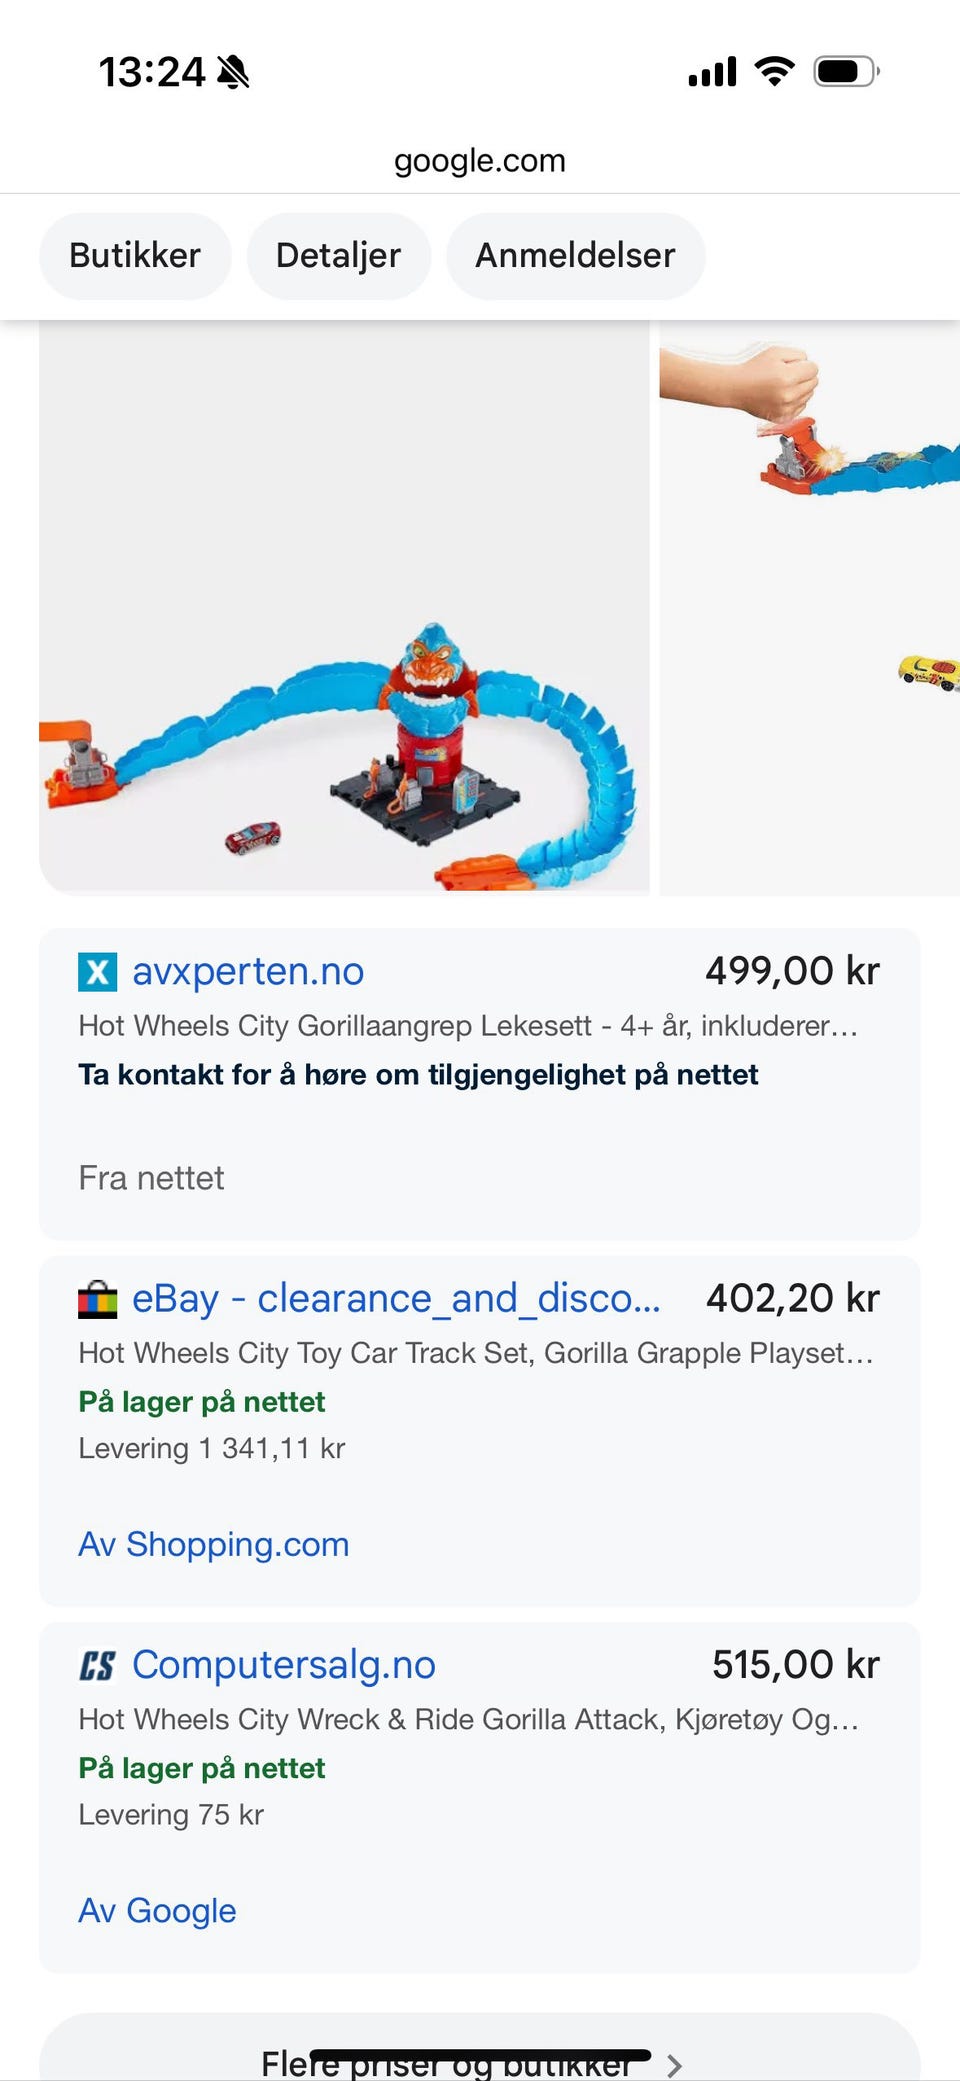Tap the silent mode bell icon

233,72
